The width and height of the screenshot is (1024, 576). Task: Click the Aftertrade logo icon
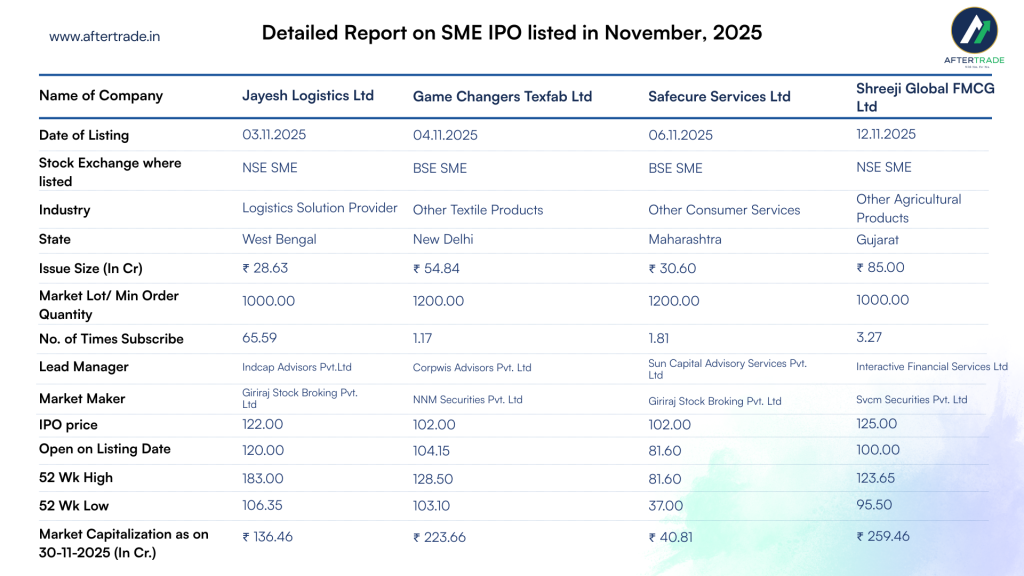[x=973, y=32]
